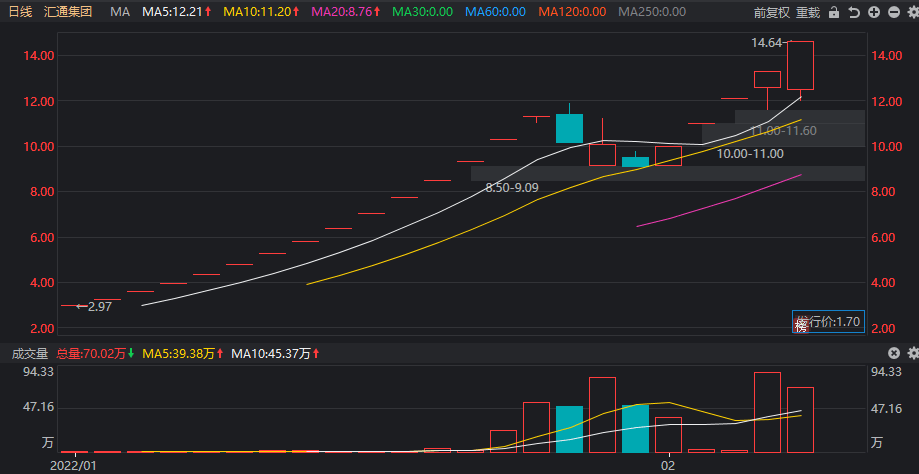Click the 重载 reload button

click(x=809, y=12)
